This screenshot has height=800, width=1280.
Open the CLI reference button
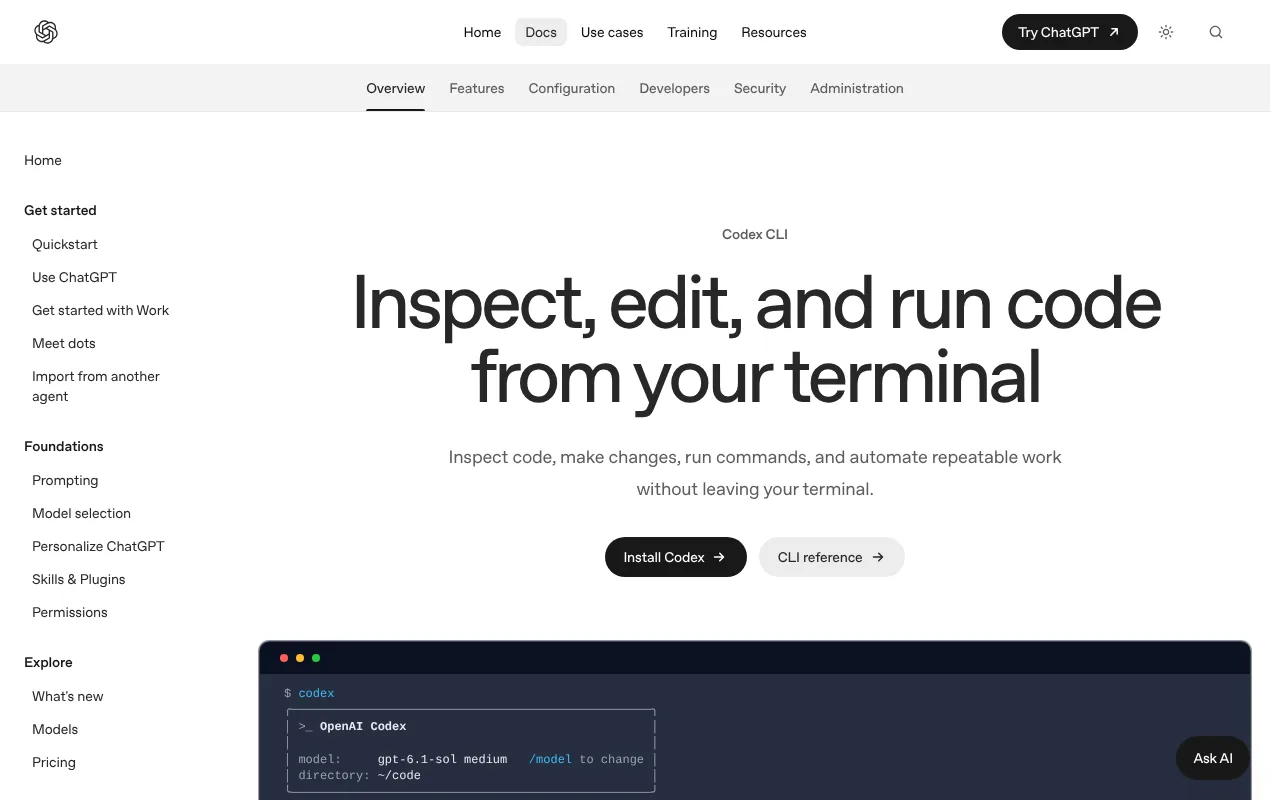click(x=832, y=557)
